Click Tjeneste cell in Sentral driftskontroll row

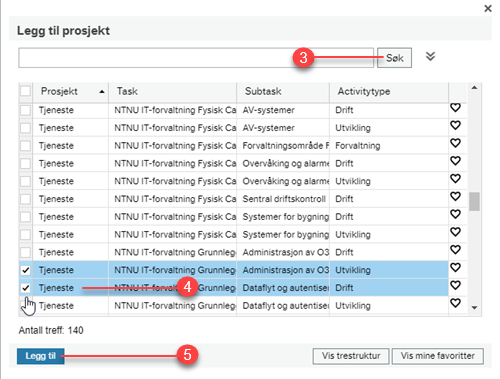point(70,199)
